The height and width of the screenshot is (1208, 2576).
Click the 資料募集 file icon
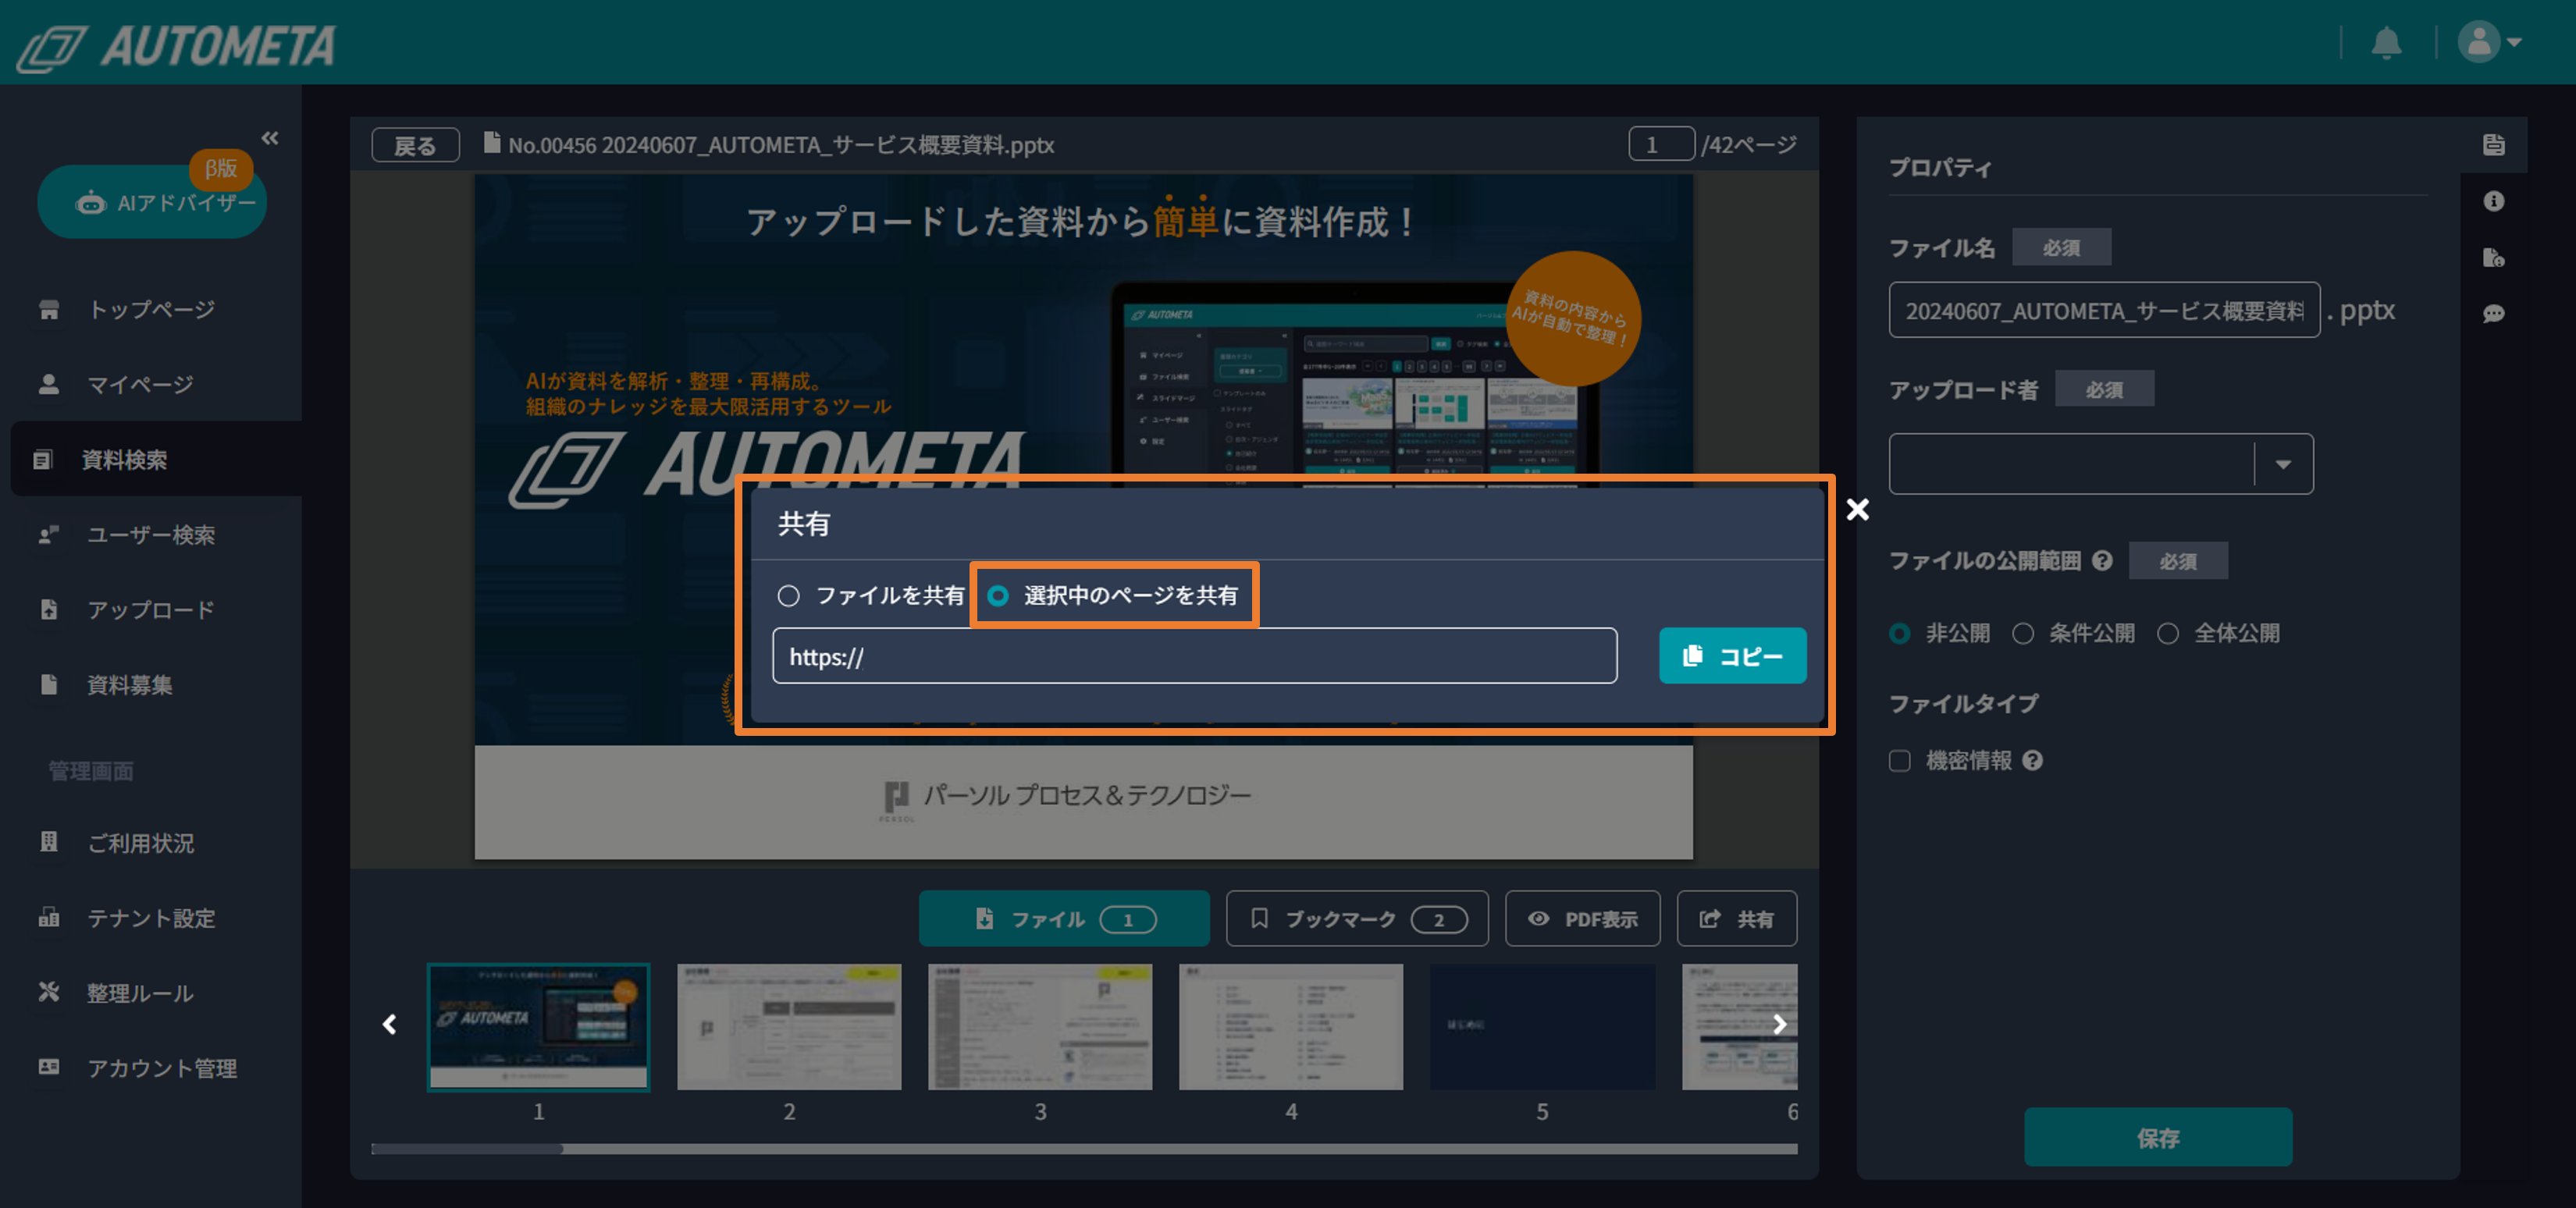(x=49, y=684)
